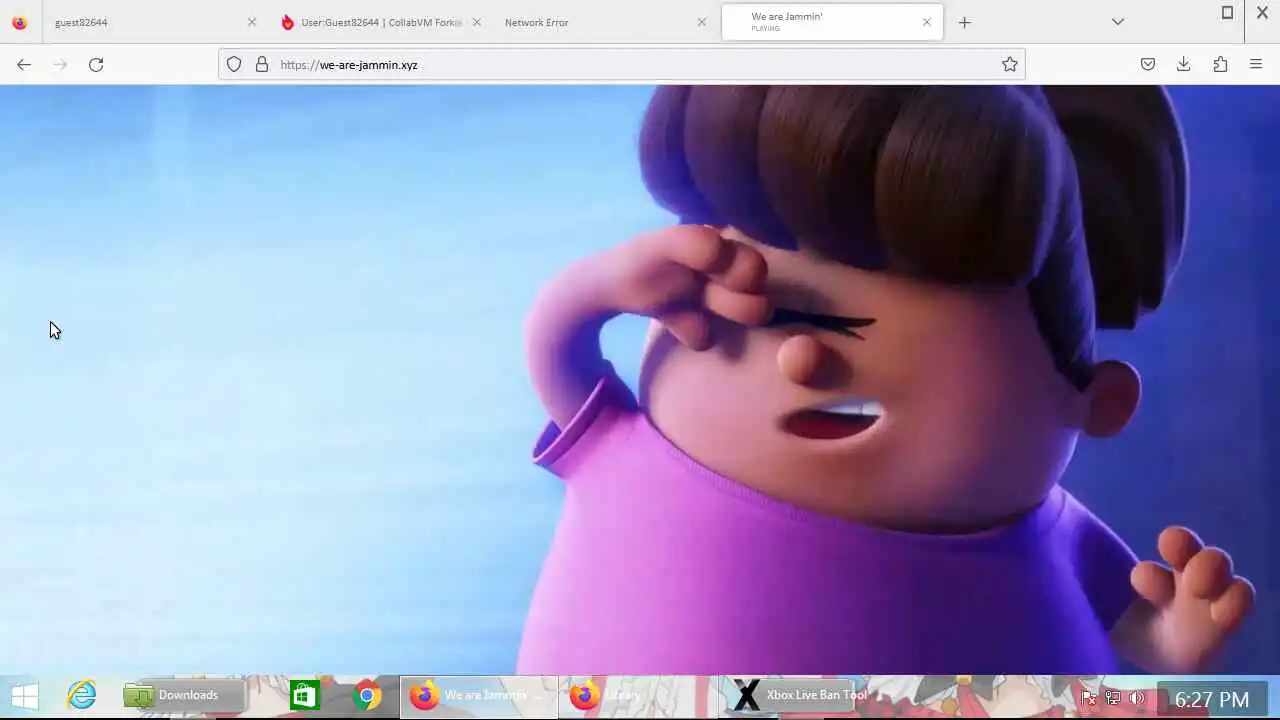
Task: Open tracking protection shield info
Action: point(234,64)
